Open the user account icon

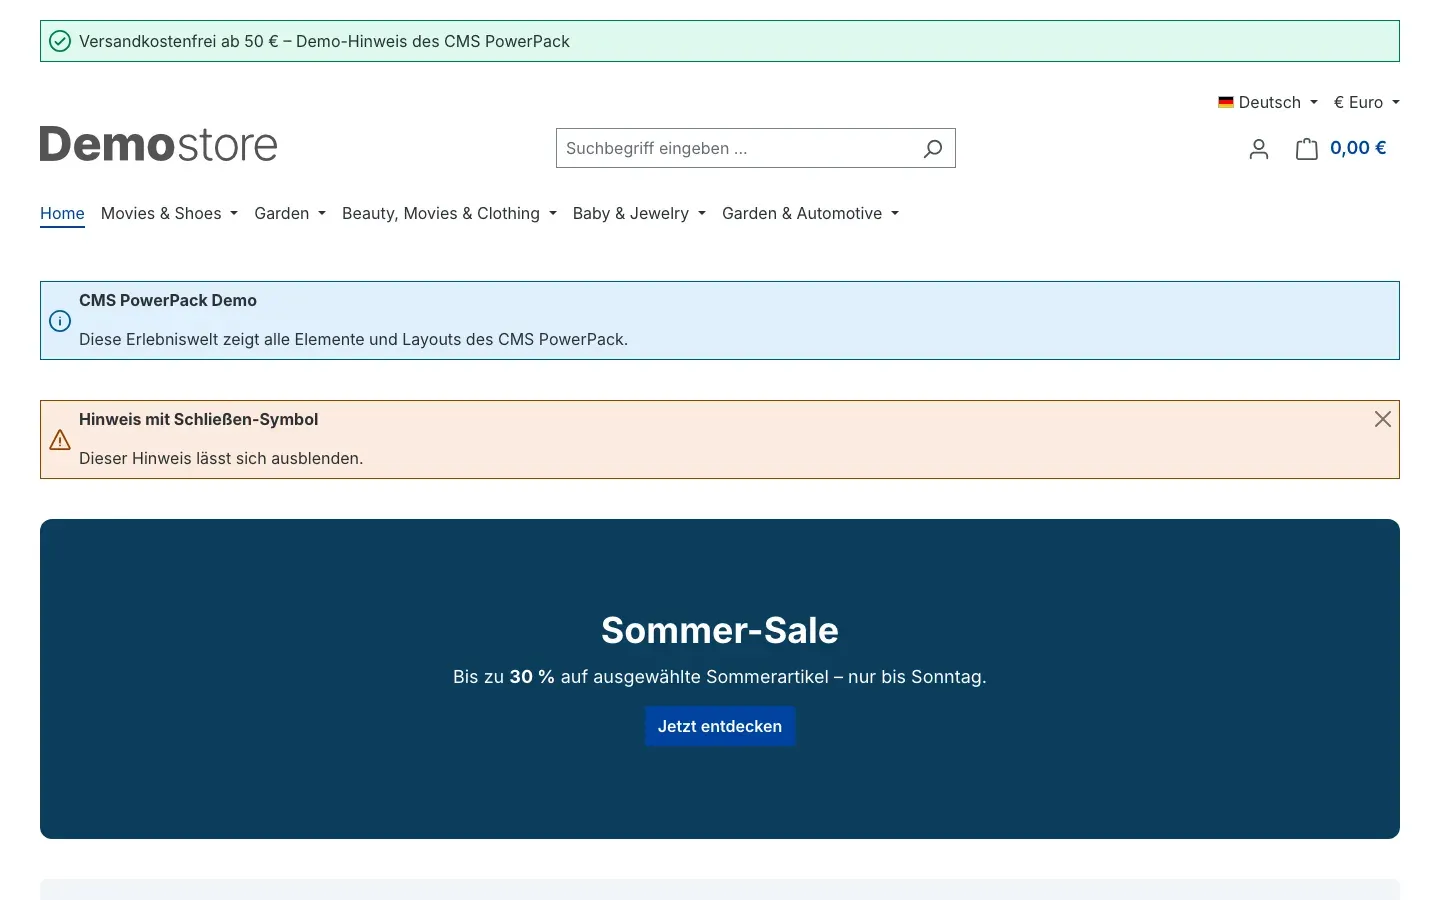pos(1259,149)
